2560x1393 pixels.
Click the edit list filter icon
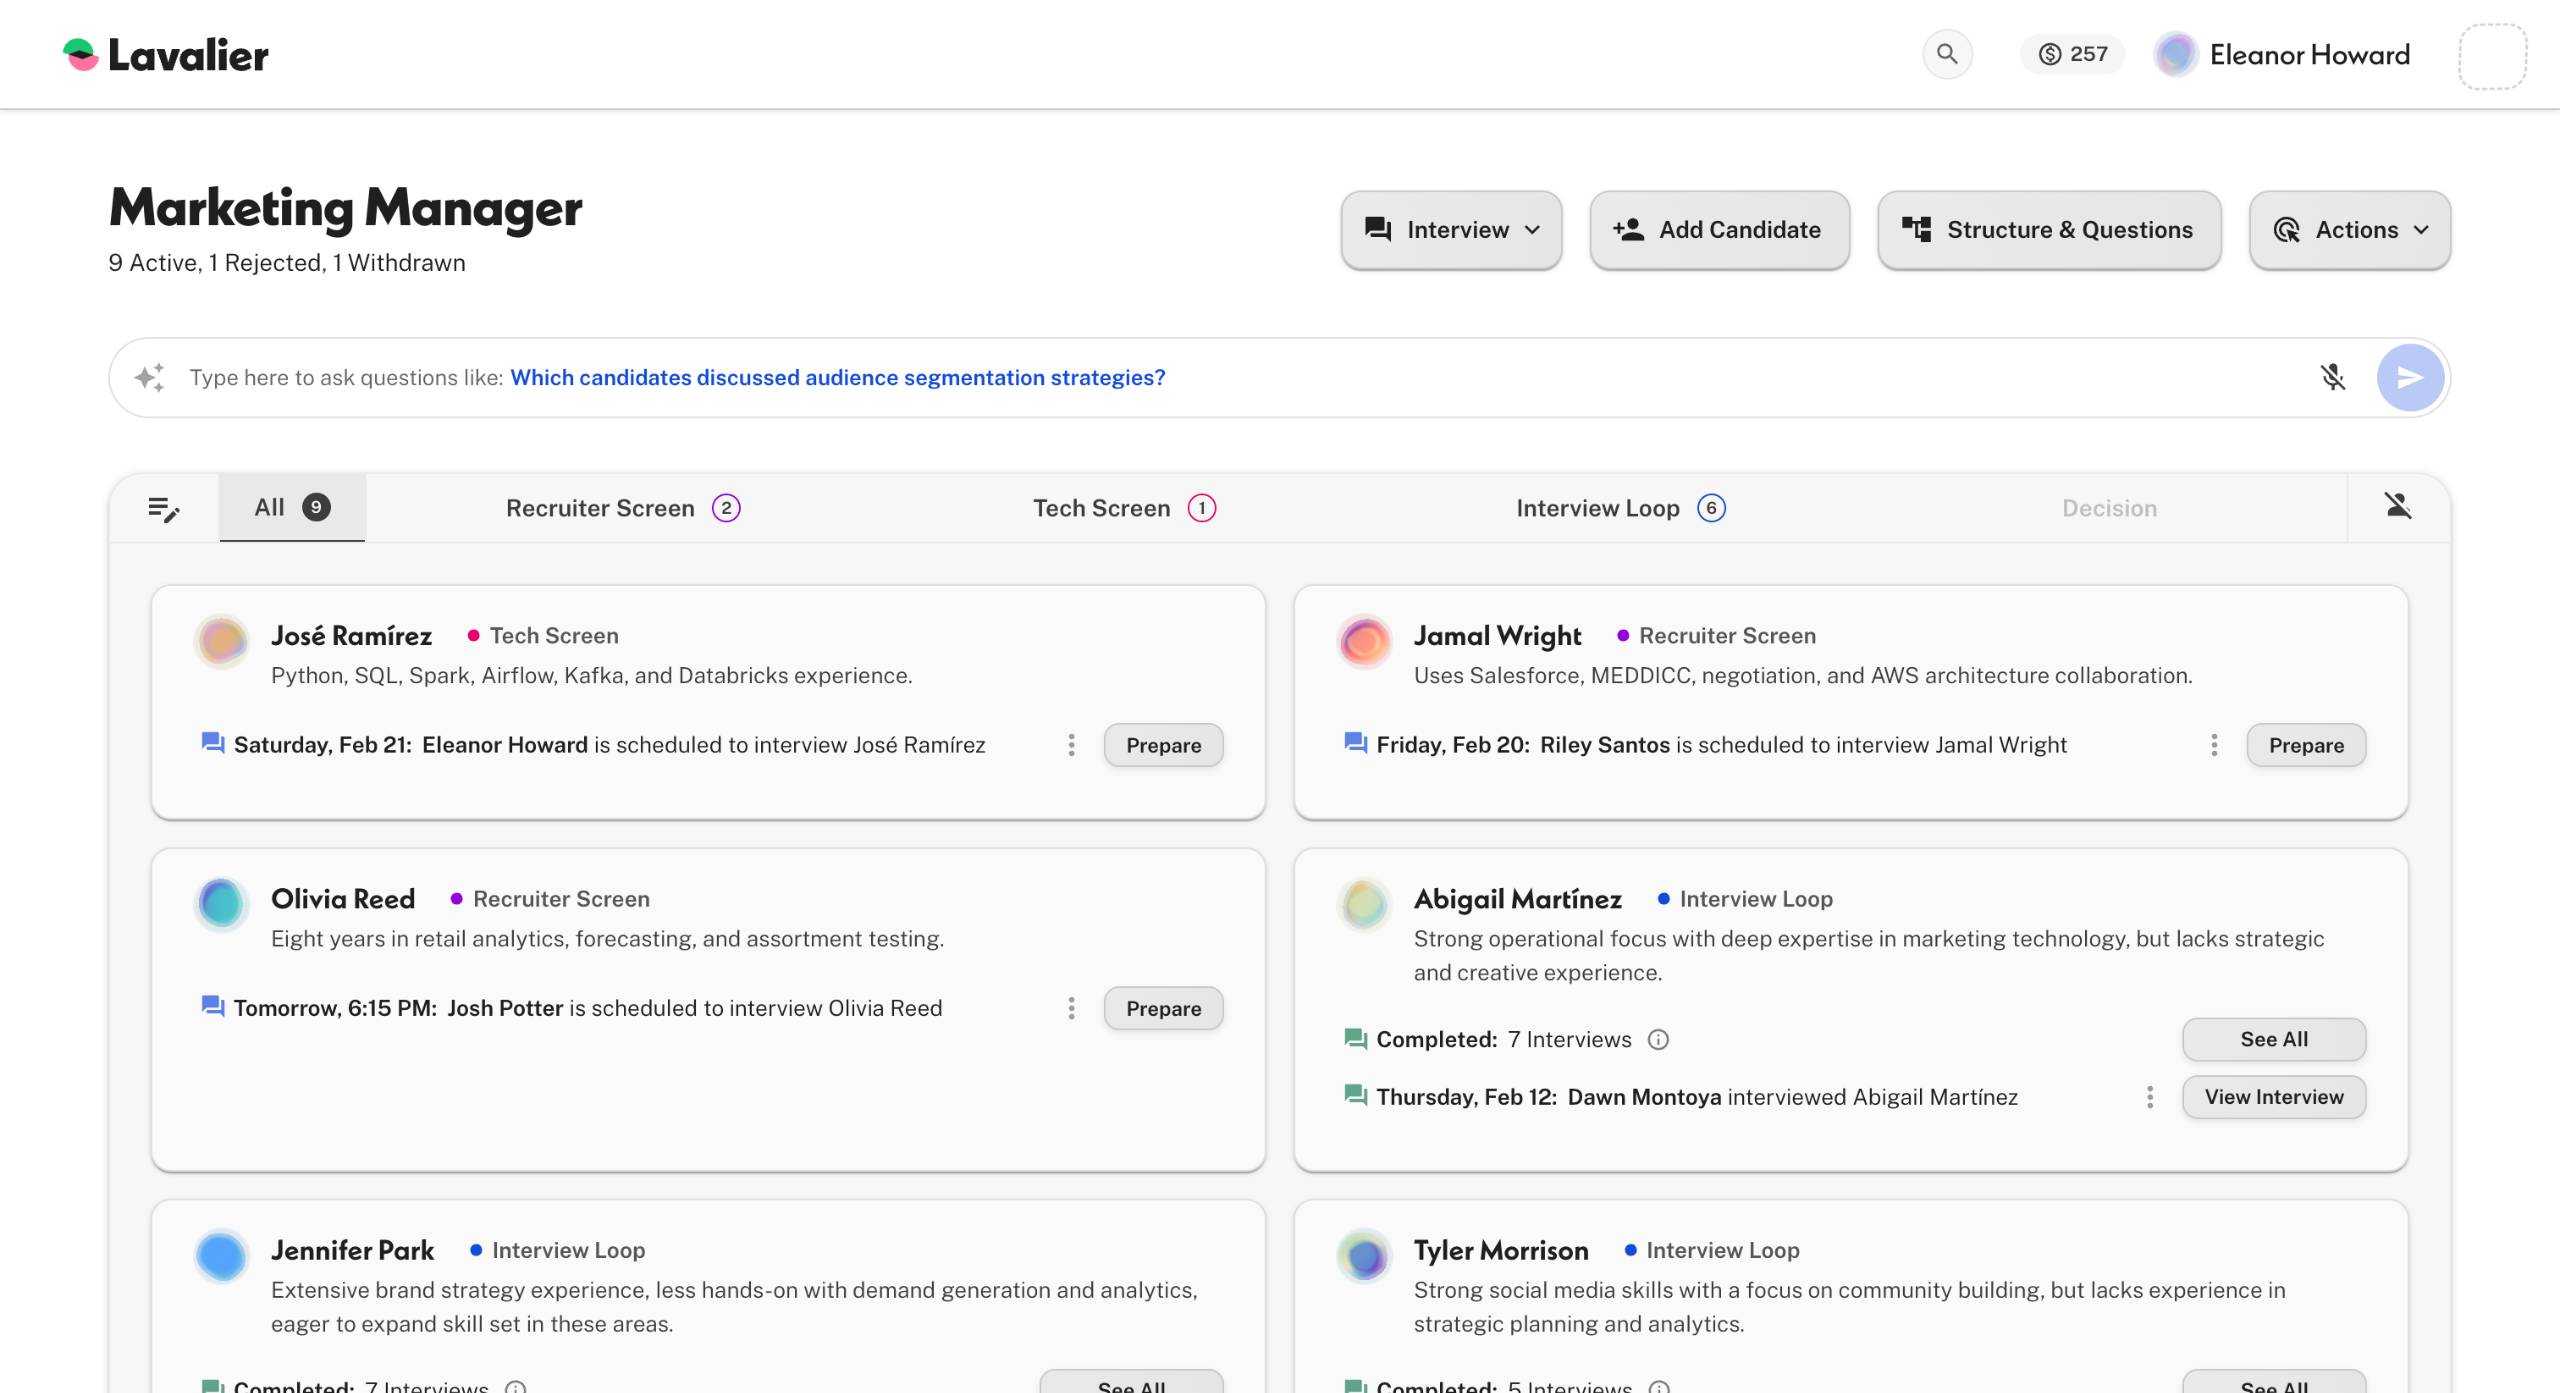click(x=163, y=509)
